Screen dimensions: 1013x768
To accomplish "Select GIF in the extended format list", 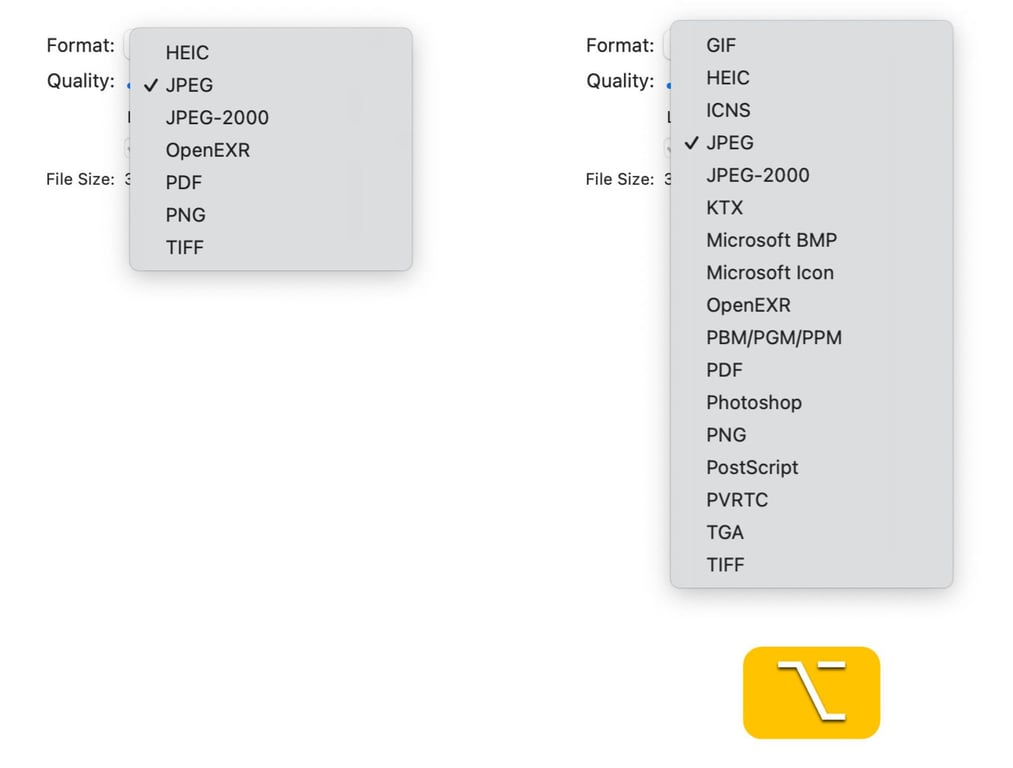I will pos(811,45).
